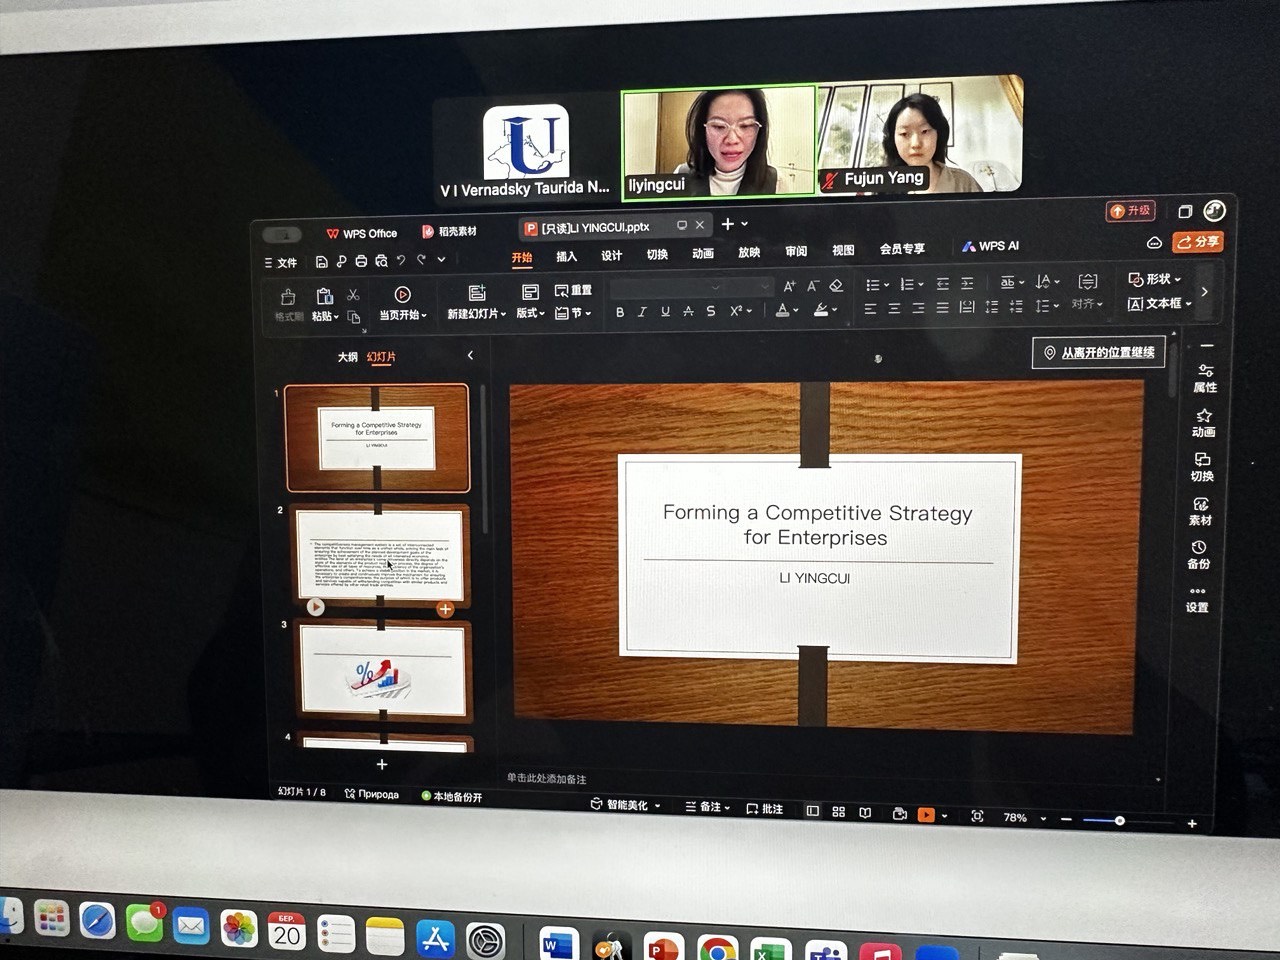The width and height of the screenshot is (1280, 960).
Task: Click the zoom slider handle in status bar
Action: [x=1119, y=820]
